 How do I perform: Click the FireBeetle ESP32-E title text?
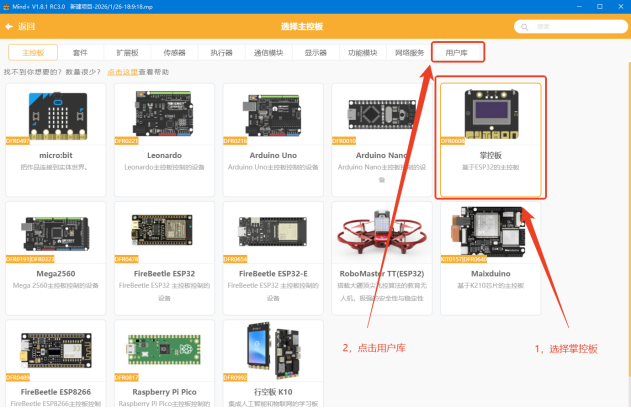(x=273, y=274)
